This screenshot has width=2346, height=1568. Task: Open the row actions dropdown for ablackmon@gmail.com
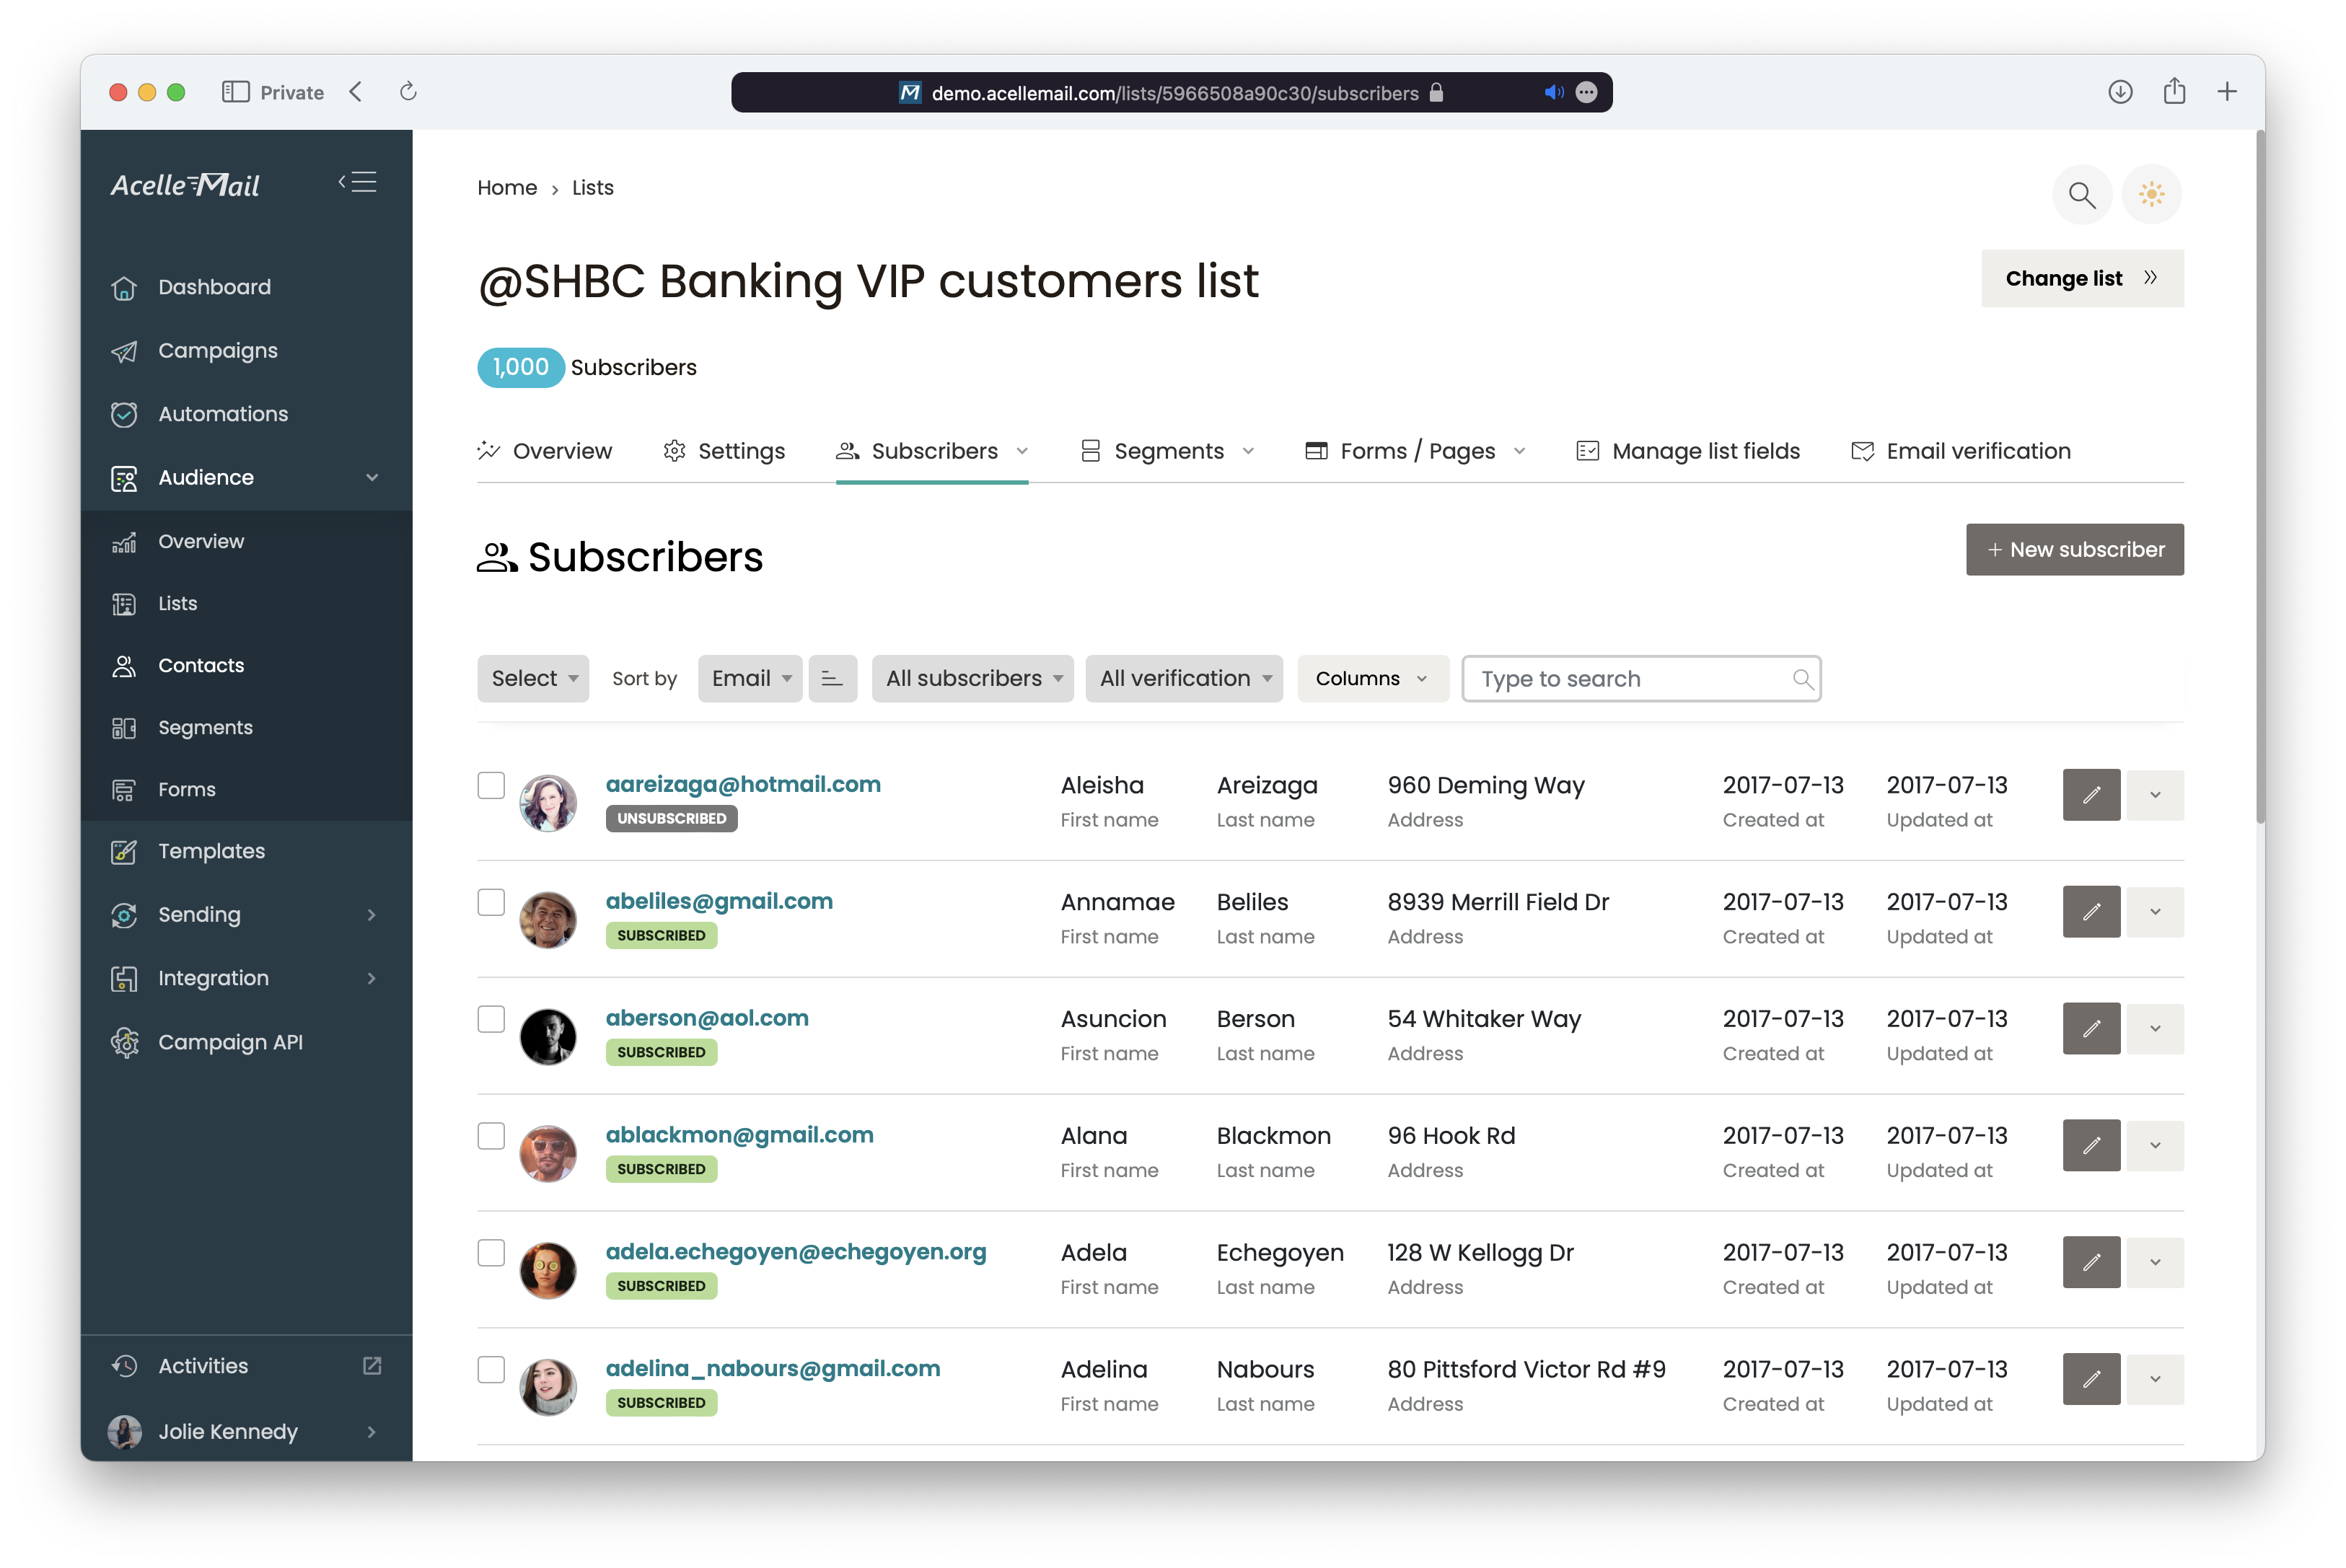2155,1146
